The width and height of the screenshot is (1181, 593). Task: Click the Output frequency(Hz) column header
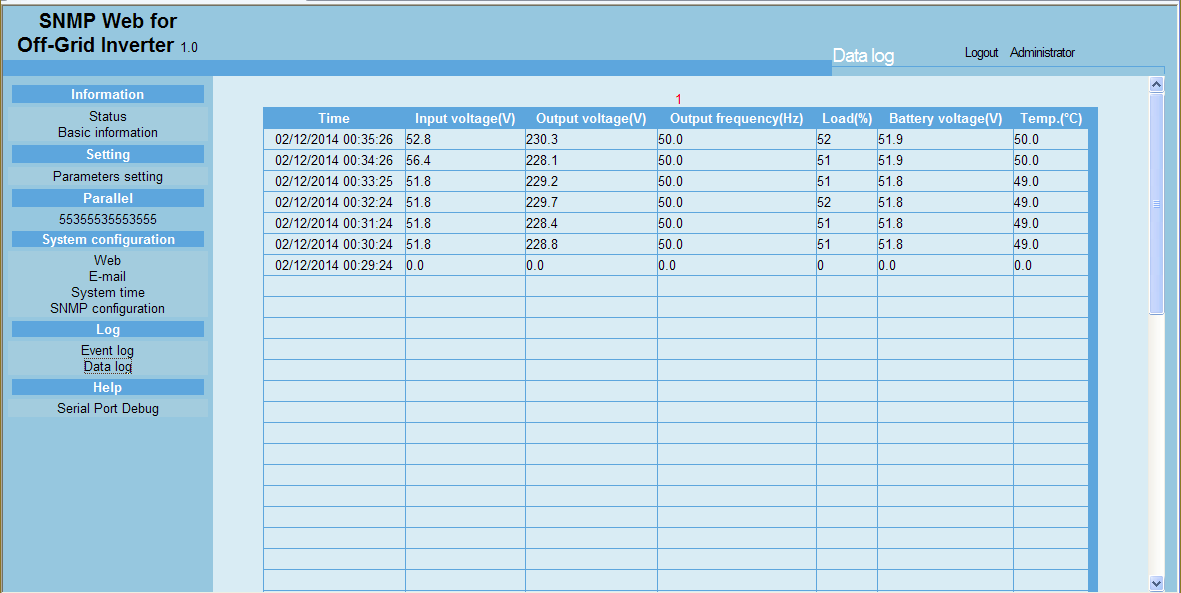[x=737, y=118]
